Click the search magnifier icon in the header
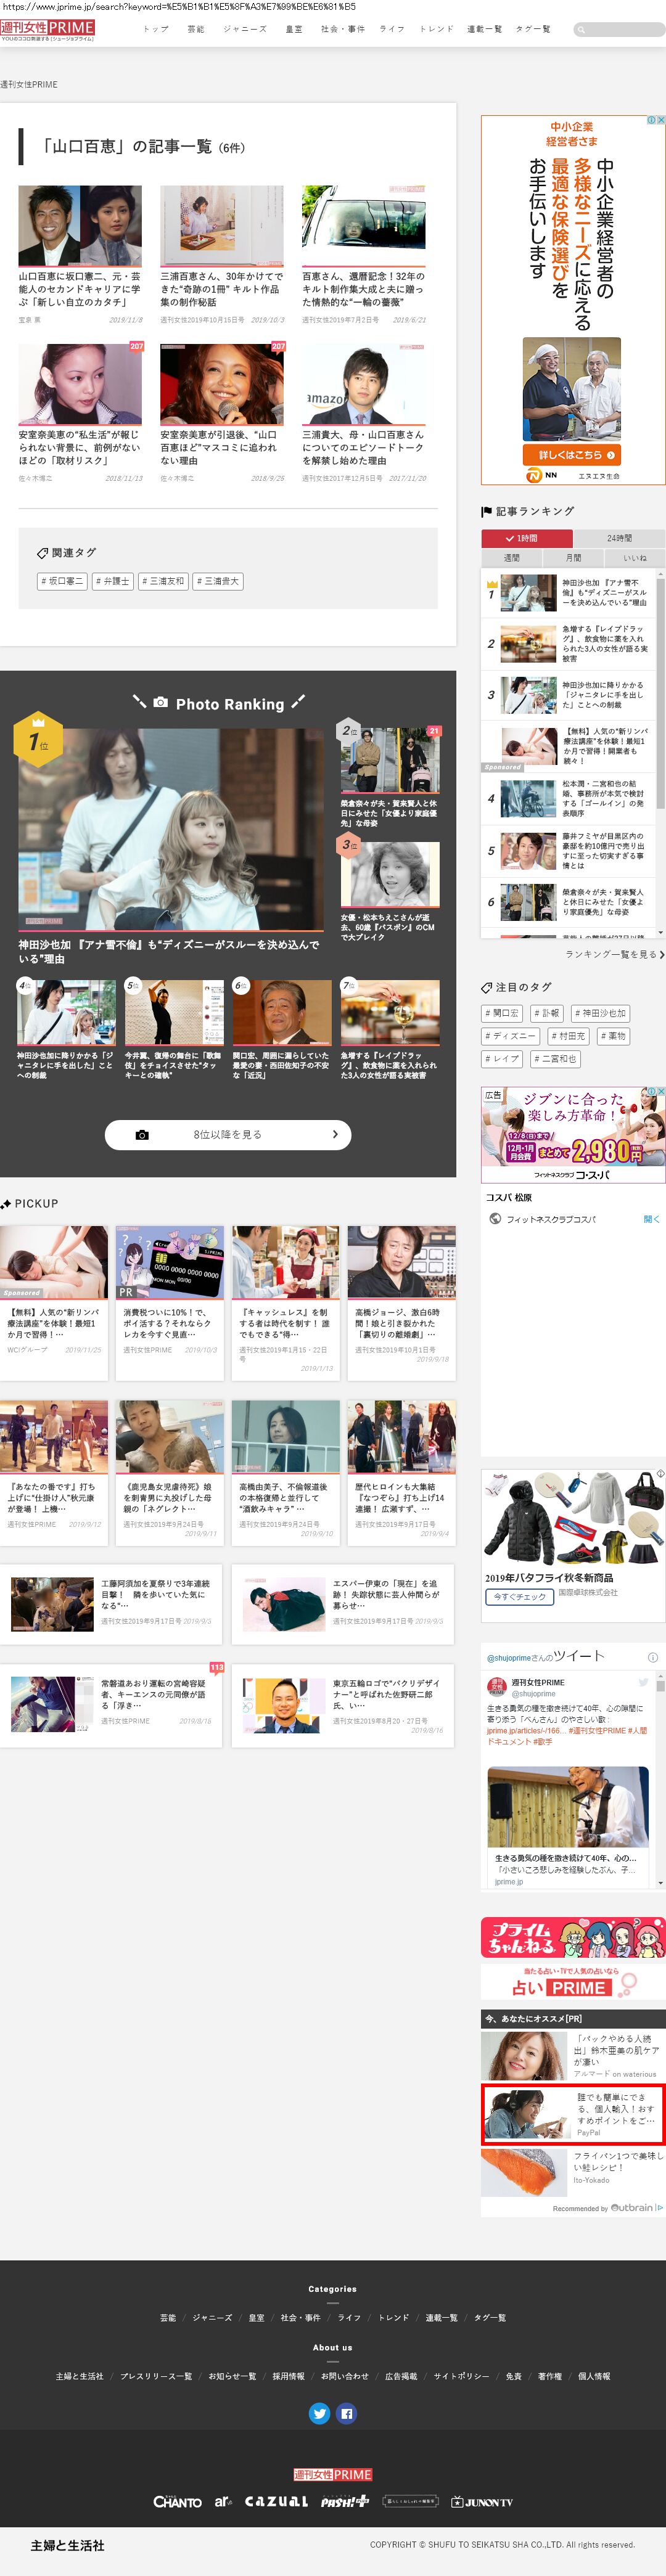Image resolution: width=666 pixels, height=2576 pixels. pos(581,30)
